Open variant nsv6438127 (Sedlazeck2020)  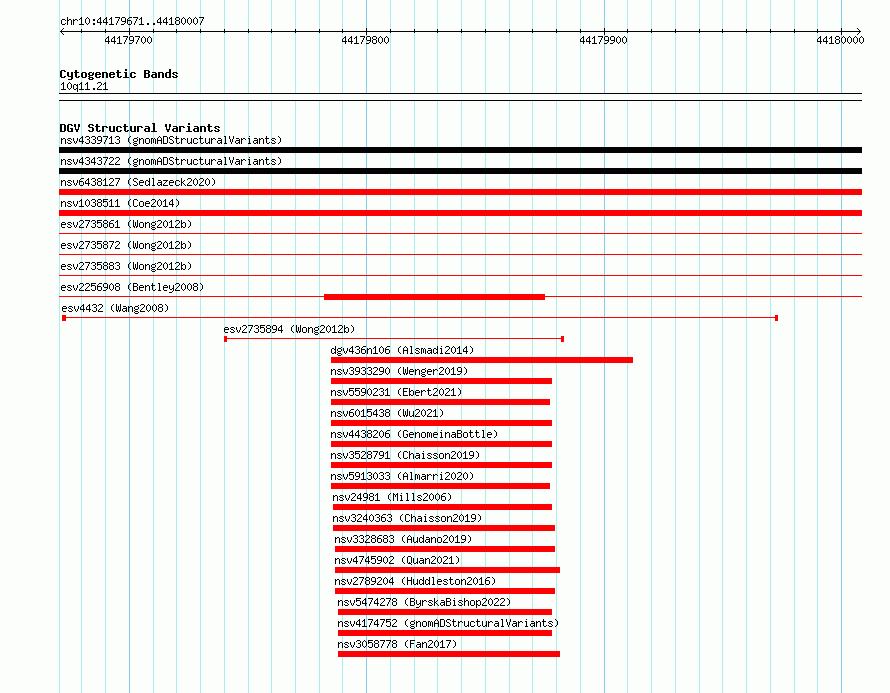click(x=138, y=182)
